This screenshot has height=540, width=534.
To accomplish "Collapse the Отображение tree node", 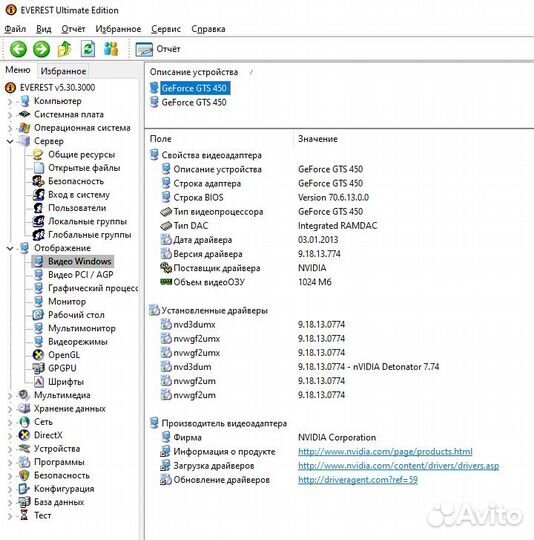I will pos(10,248).
